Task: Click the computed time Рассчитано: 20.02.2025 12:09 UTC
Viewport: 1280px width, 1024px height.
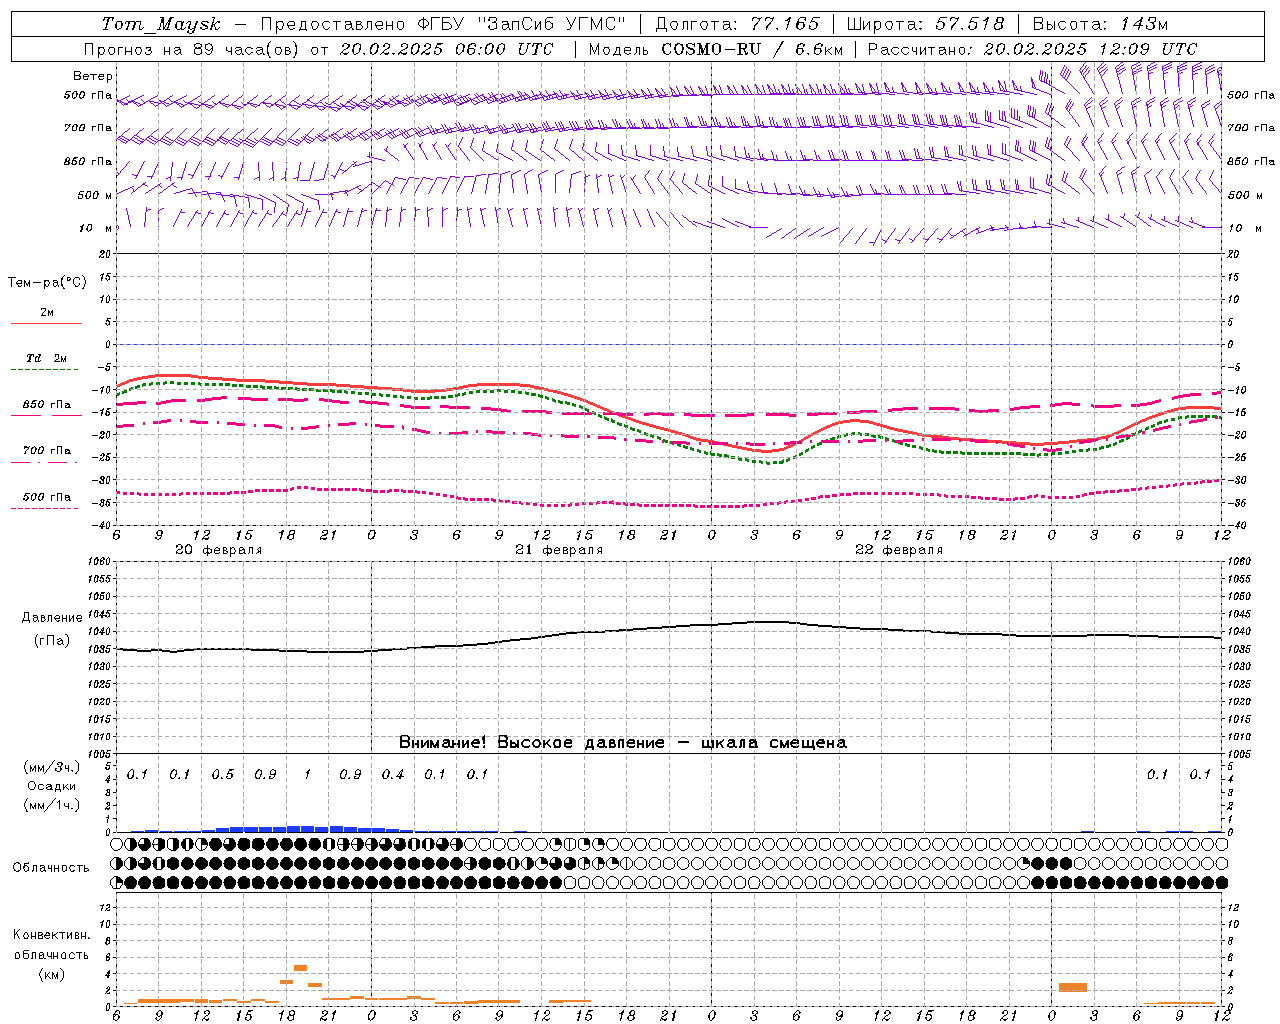Action: 1032,49
